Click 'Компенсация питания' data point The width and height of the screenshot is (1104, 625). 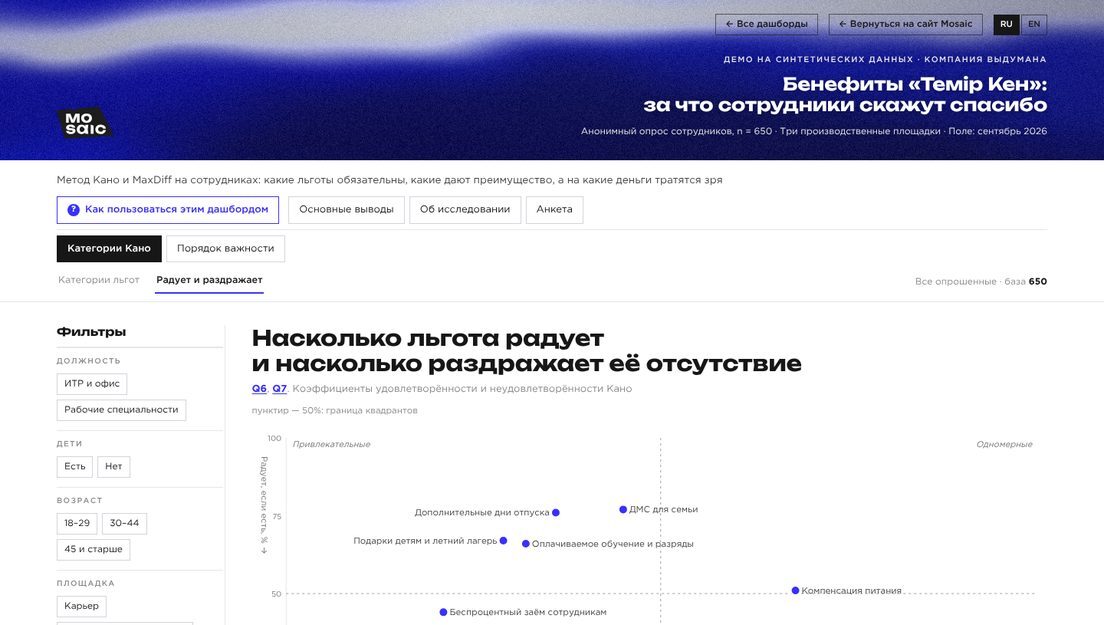[x=795, y=591]
